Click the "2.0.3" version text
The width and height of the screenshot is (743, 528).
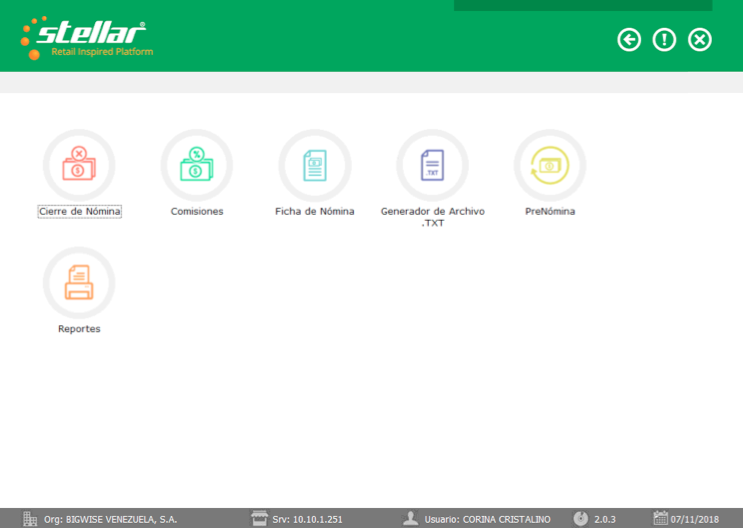tap(605, 519)
